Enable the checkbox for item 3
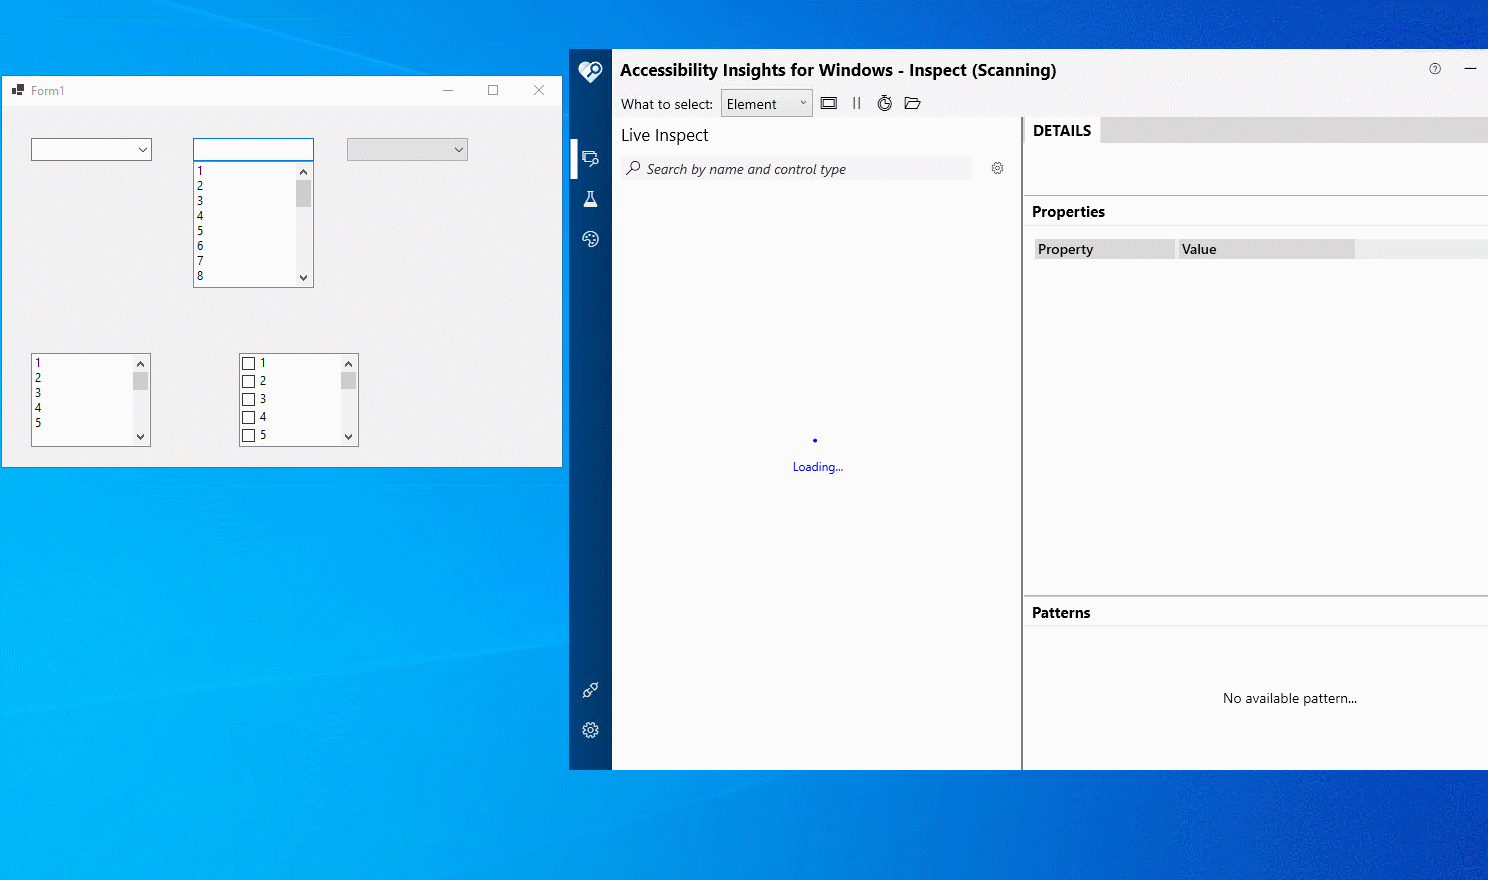The width and height of the screenshot is (1488, 880). click(x=249, y=398)
